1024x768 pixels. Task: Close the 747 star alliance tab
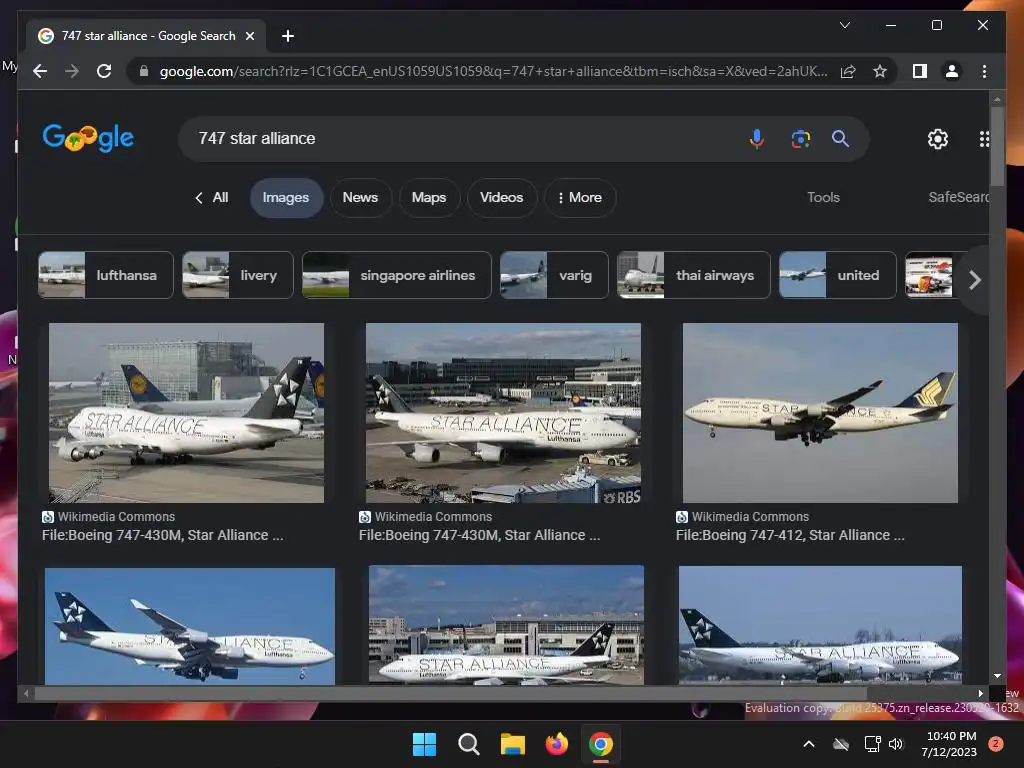pyautogui.click(x=249, y=36)
